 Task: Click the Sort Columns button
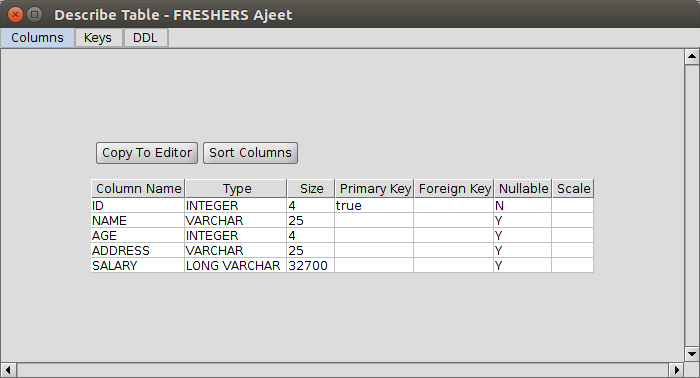pos(250,153)
